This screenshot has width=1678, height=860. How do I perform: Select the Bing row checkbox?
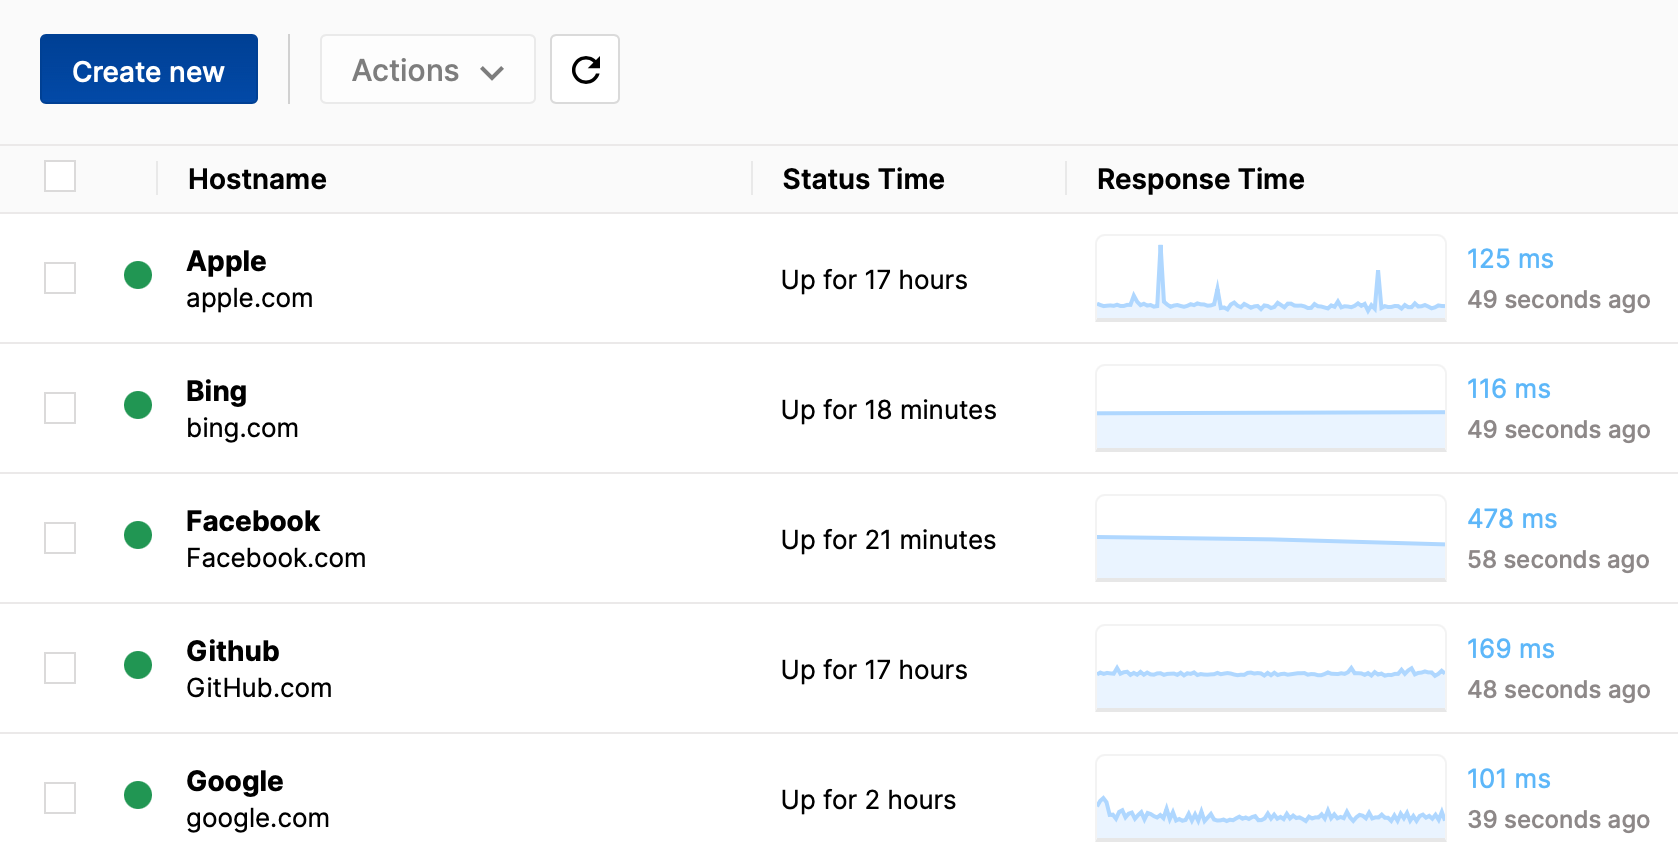pos(60,408)
